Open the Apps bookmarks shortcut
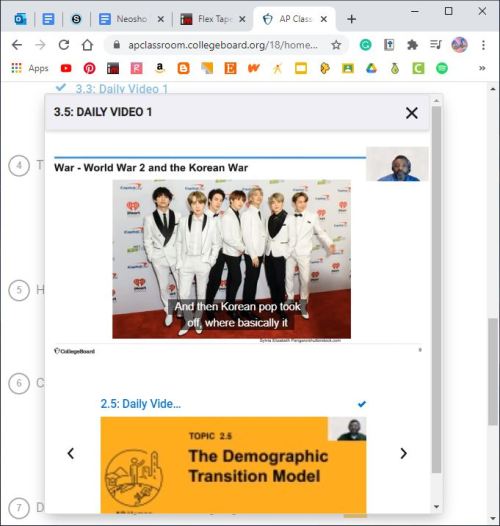 coord(30,68)
